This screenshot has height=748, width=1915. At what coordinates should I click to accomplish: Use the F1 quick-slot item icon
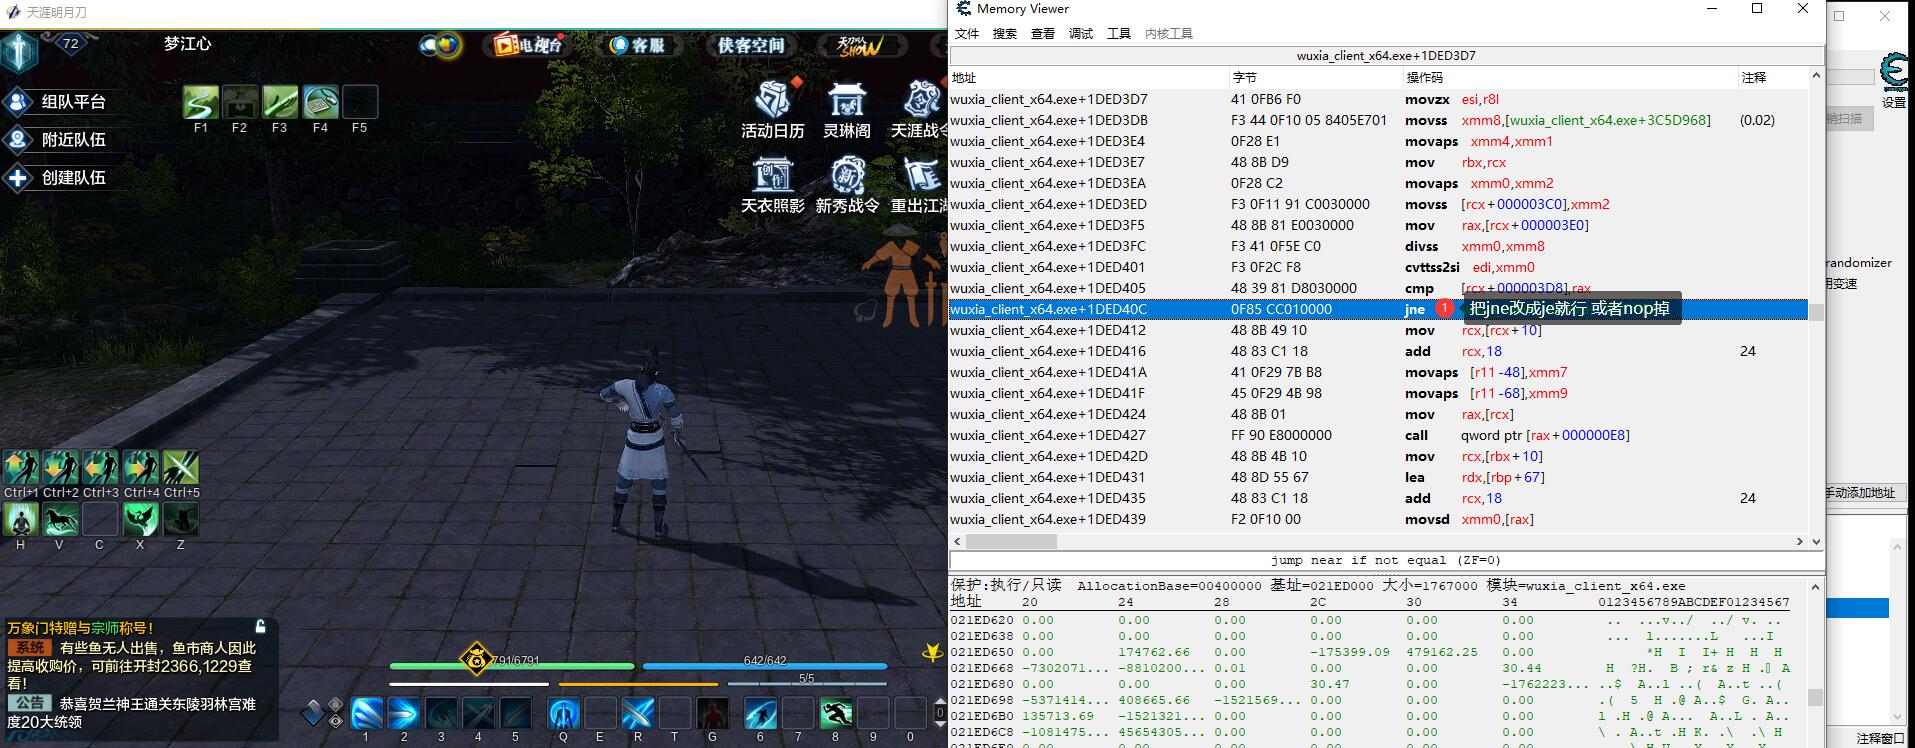tap(200, 103)
